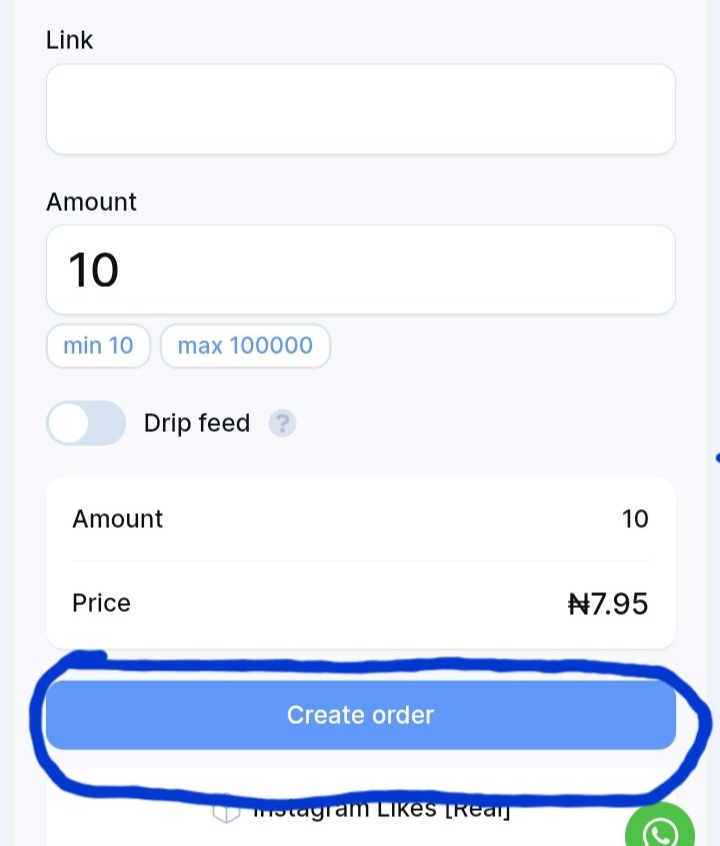Focus the Amount field showing 10
Viewport: 720px width, 846px height.
[x=361, y=270]
